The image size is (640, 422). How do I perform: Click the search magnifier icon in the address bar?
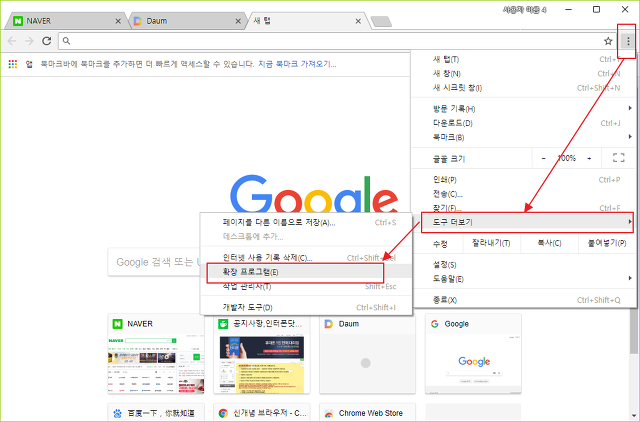pyautogui.click(x=67, y=41)
